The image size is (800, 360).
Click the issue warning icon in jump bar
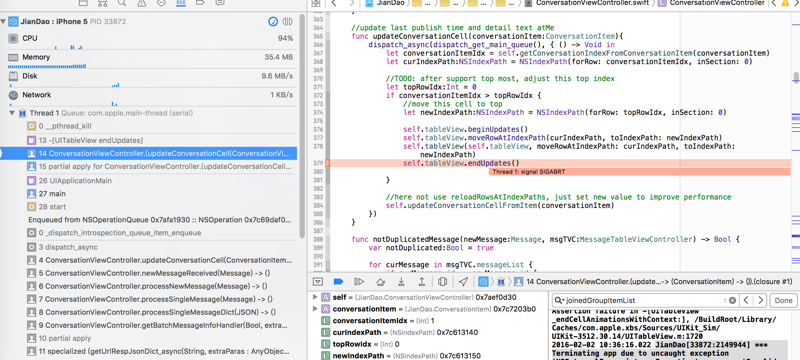[x=785, y=3]
